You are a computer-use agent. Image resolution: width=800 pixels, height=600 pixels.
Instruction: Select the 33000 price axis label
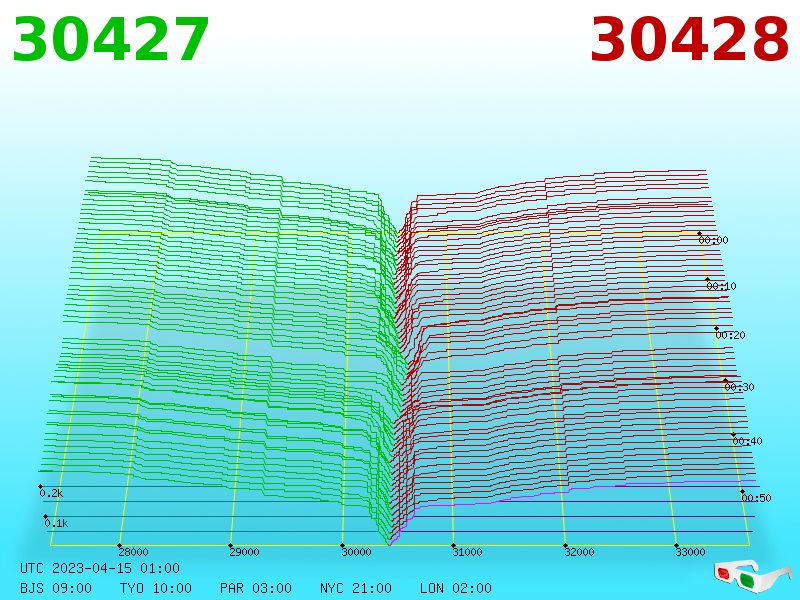tap(690, 552)
